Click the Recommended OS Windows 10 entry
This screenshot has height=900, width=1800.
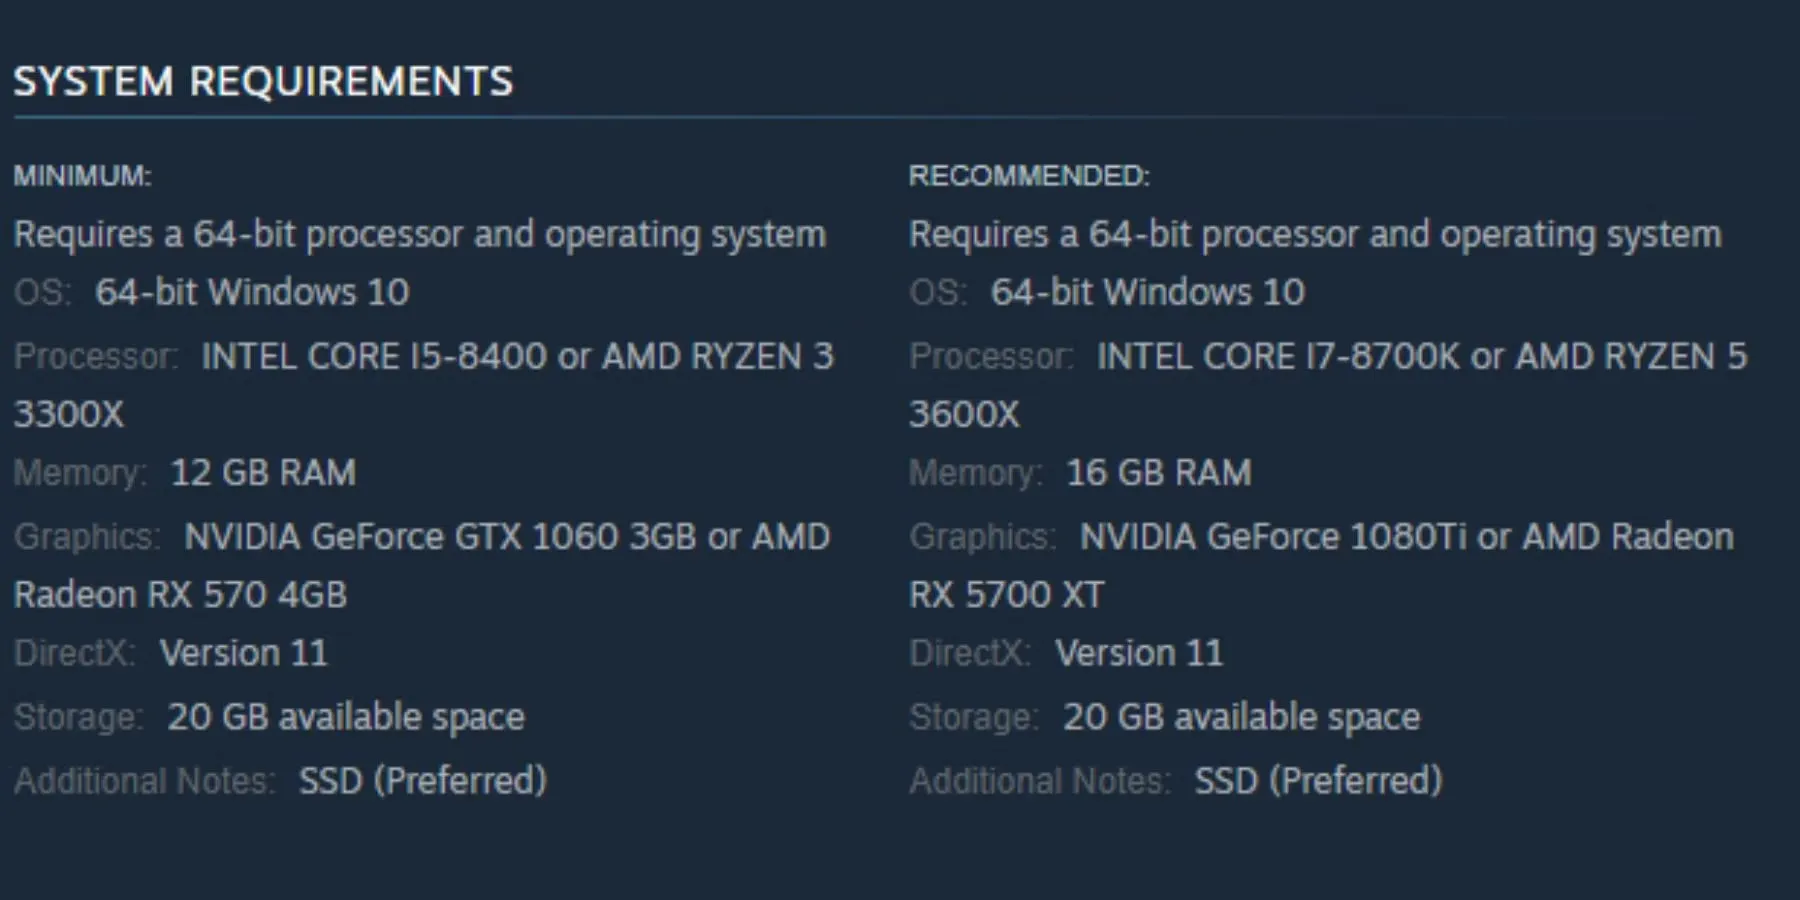[x=1147, y=292]
